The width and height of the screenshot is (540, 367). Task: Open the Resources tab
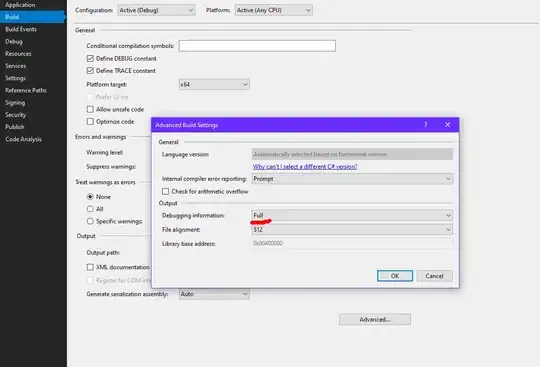tap(18, 54)
